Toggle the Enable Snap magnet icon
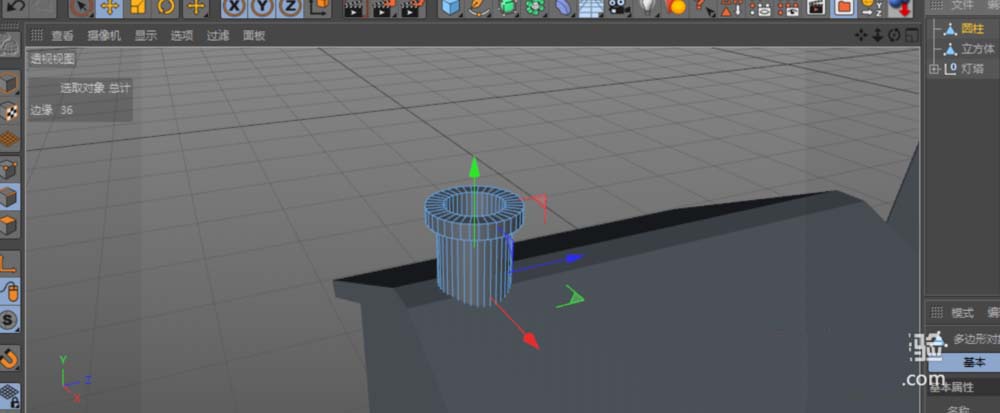The height and width of the screenshot is (413, 1000). [x=10, y=358]
